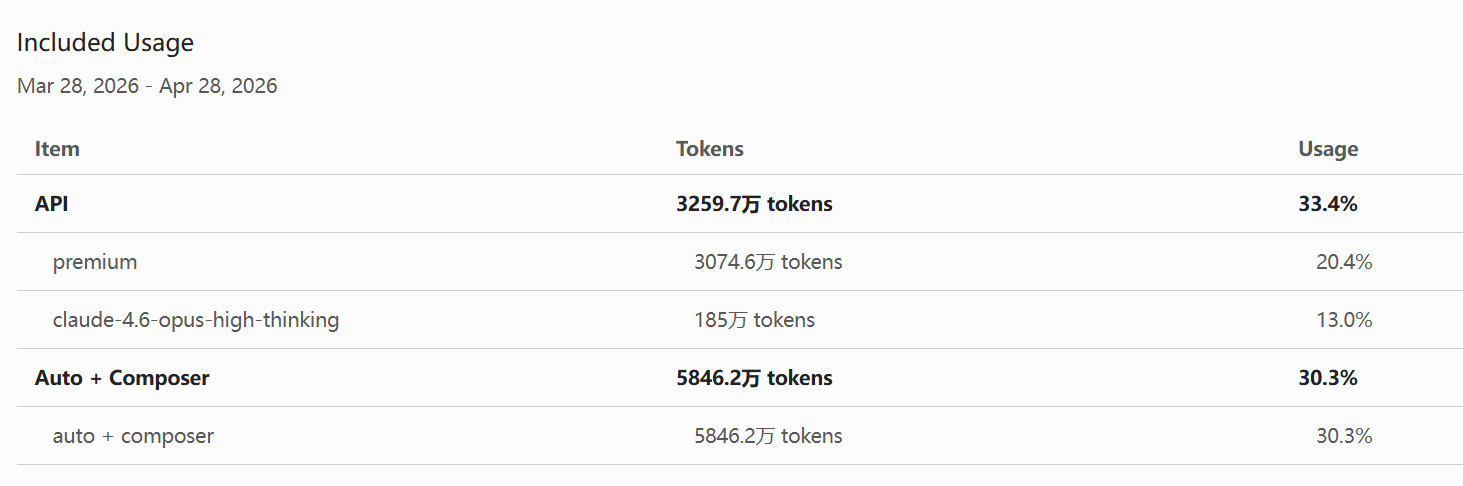Select the lowercase auto + composer sub-row label
The height and width of the screenshot is (486, 1463).
pos(133,436)
